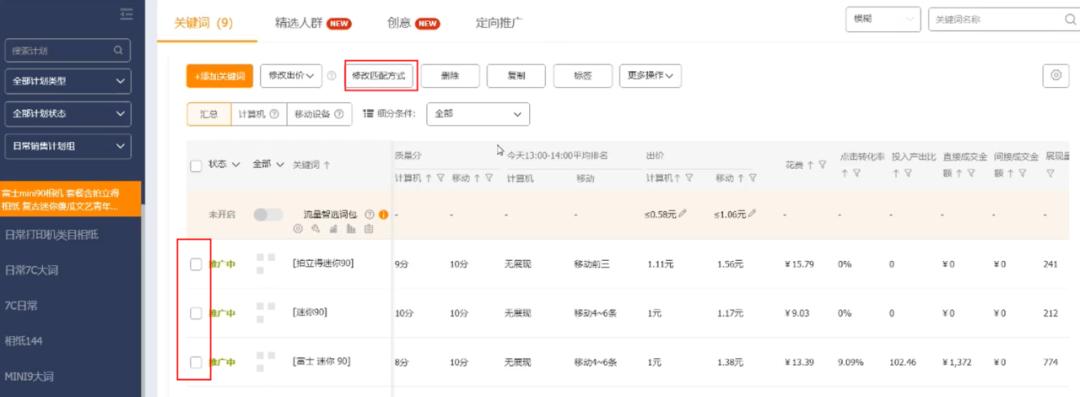The image size is (1080, 397).
Task: Click the 标签 button
Action: click(x=583, y=76)
